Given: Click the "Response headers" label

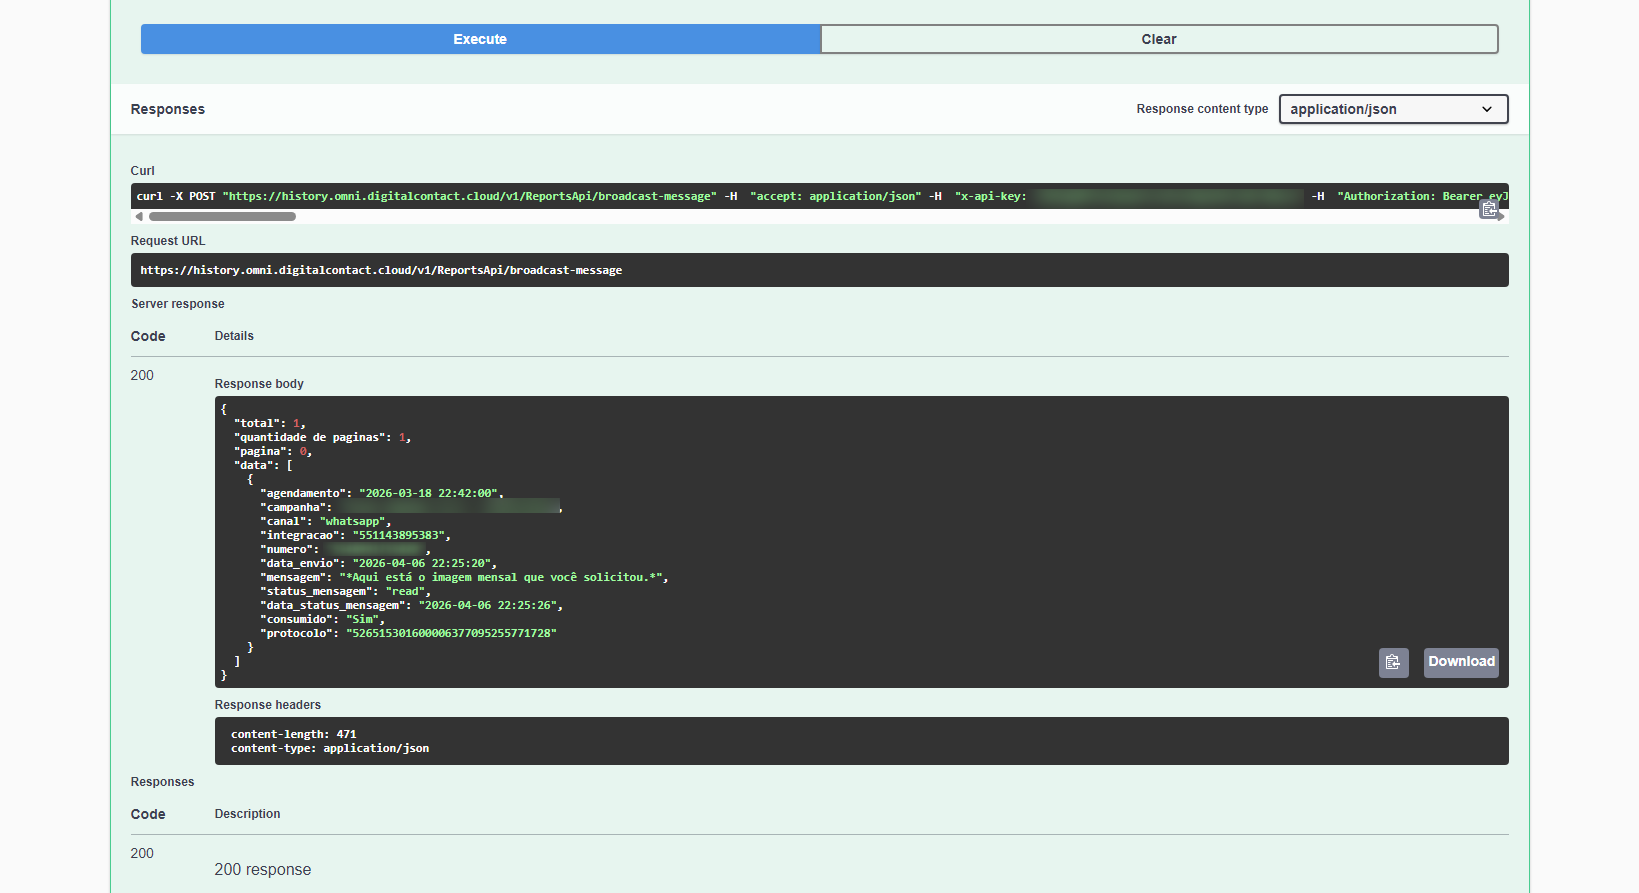Looking at the screenshot, I should [268, 705].
